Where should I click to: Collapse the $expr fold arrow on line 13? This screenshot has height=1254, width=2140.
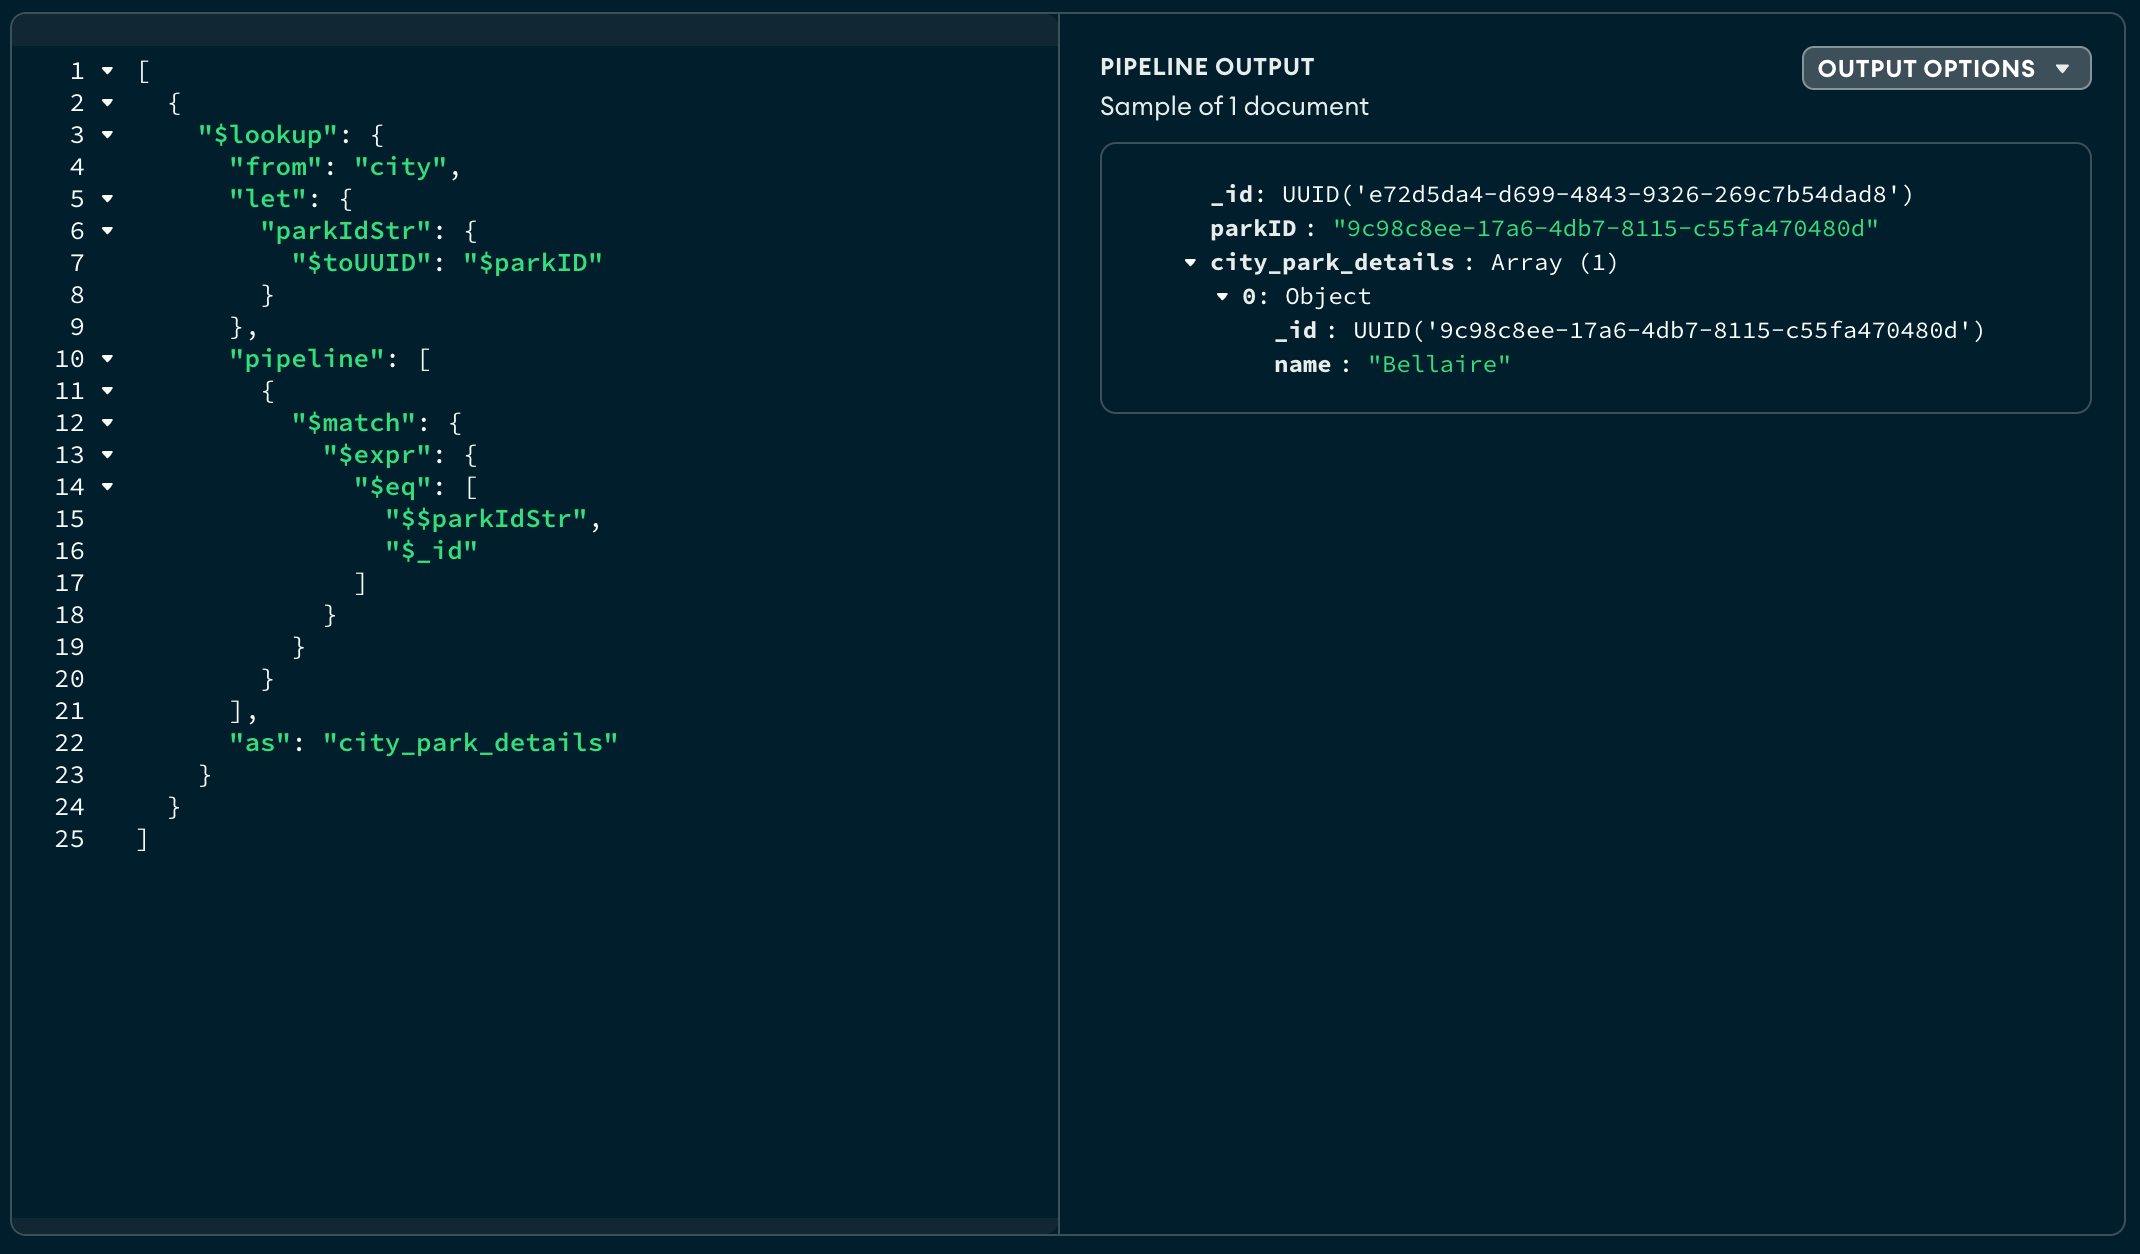(x=107, y=455)
